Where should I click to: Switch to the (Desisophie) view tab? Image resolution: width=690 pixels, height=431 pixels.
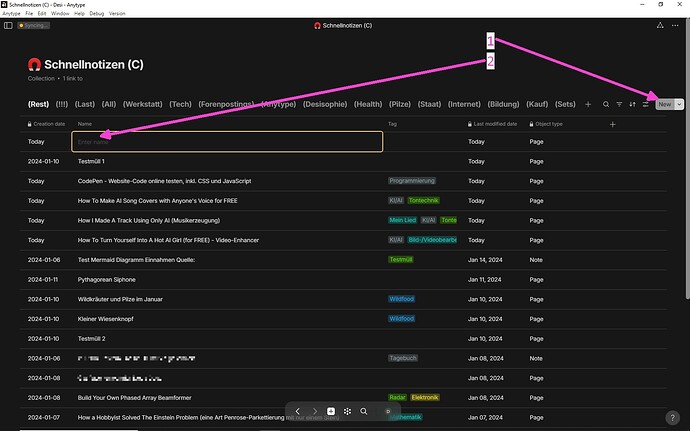click(x=325, y=104)
